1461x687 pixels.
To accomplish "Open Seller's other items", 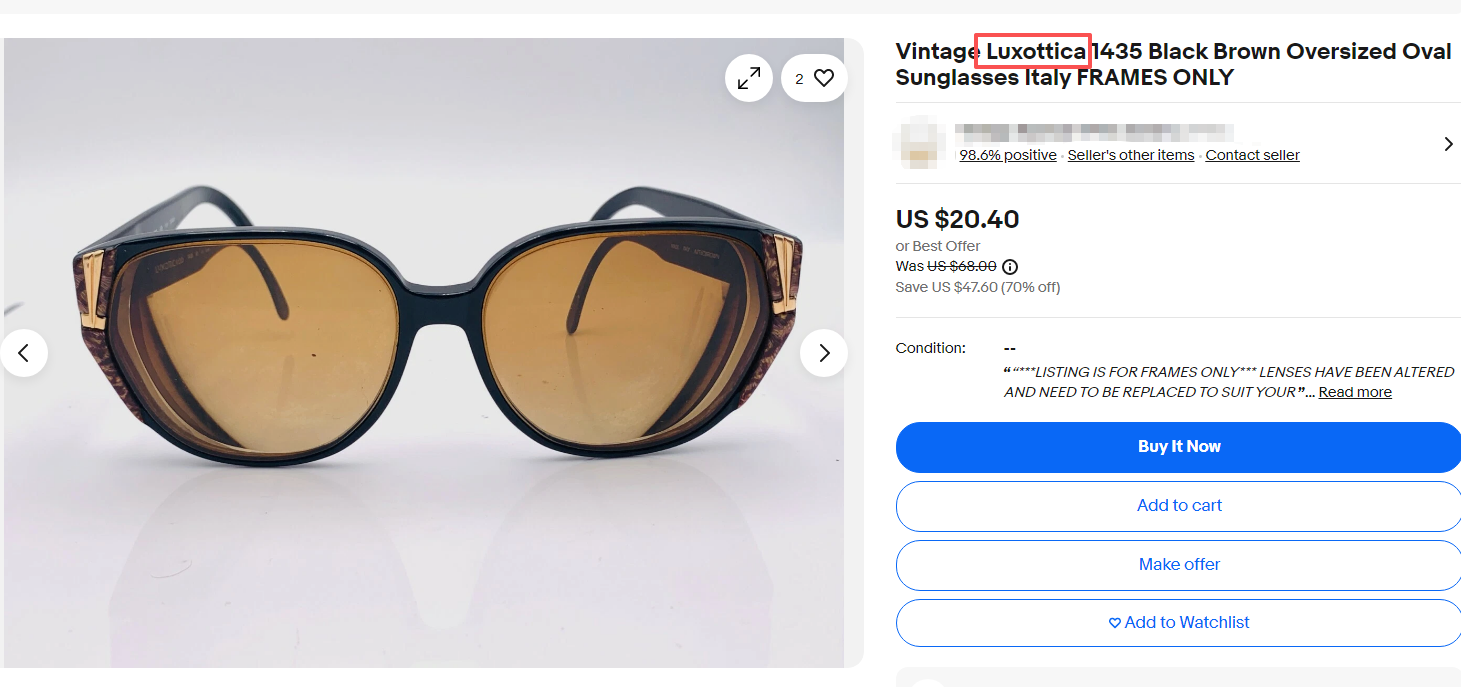I will (1130, 155).
